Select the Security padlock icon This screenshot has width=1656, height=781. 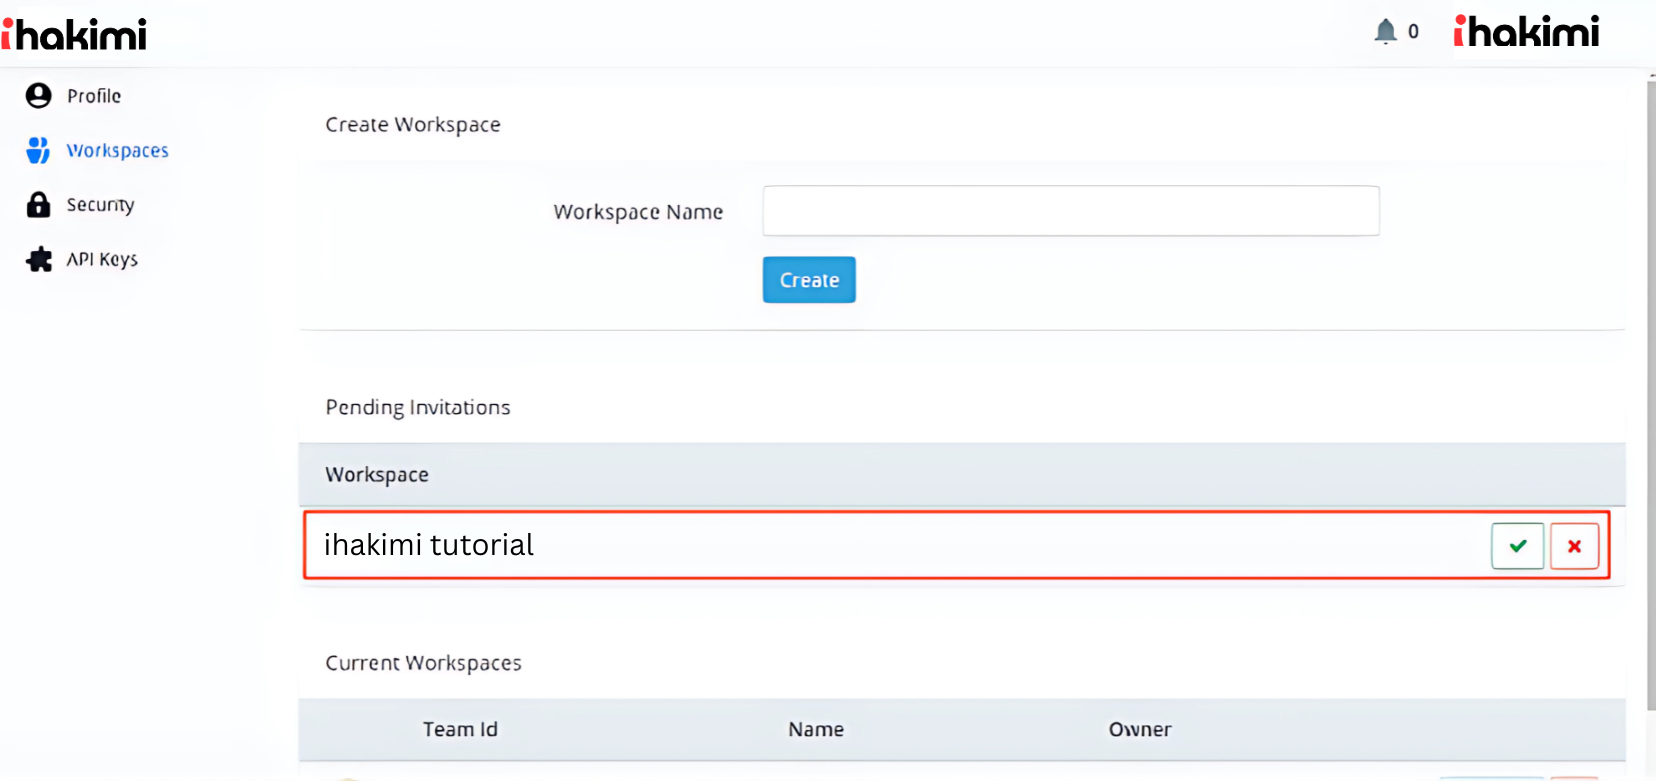coord(38,205)
